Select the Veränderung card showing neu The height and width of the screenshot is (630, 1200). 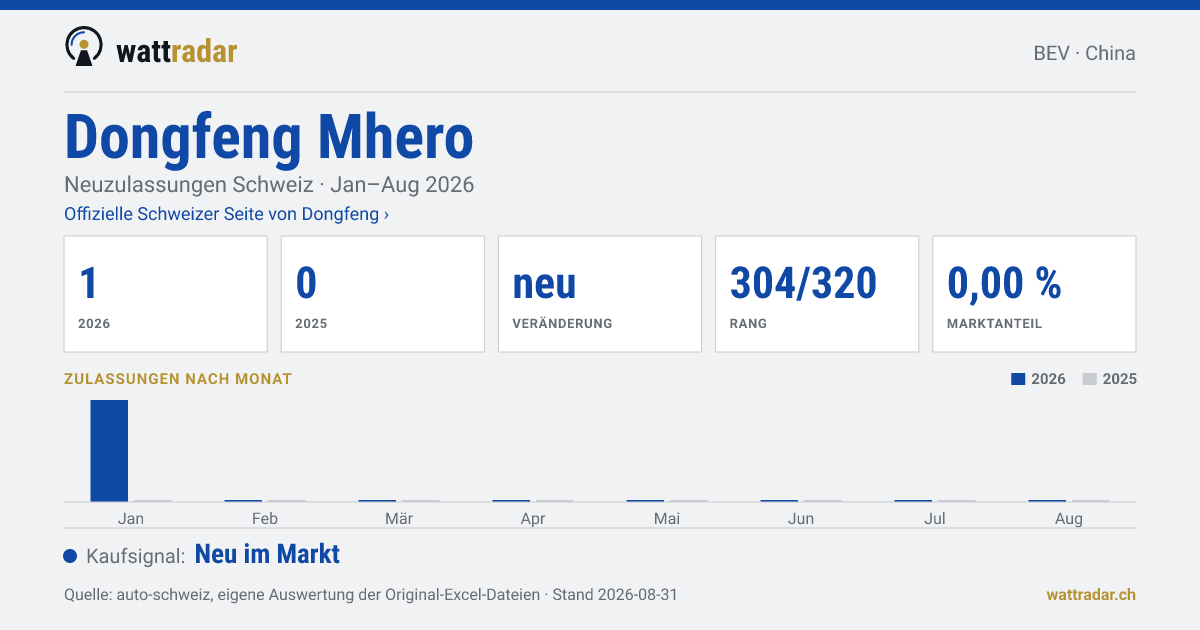coord(600,294)
